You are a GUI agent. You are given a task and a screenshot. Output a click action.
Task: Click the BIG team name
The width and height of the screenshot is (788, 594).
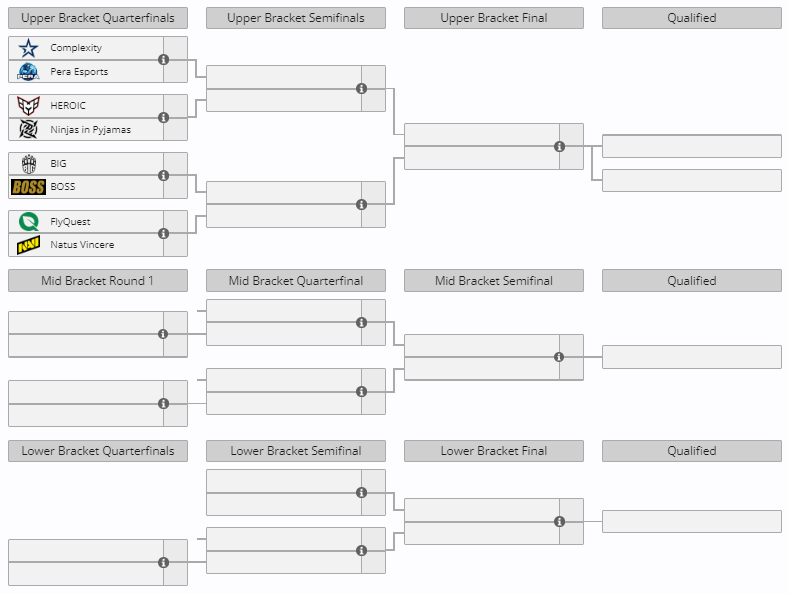pos(58,164)
